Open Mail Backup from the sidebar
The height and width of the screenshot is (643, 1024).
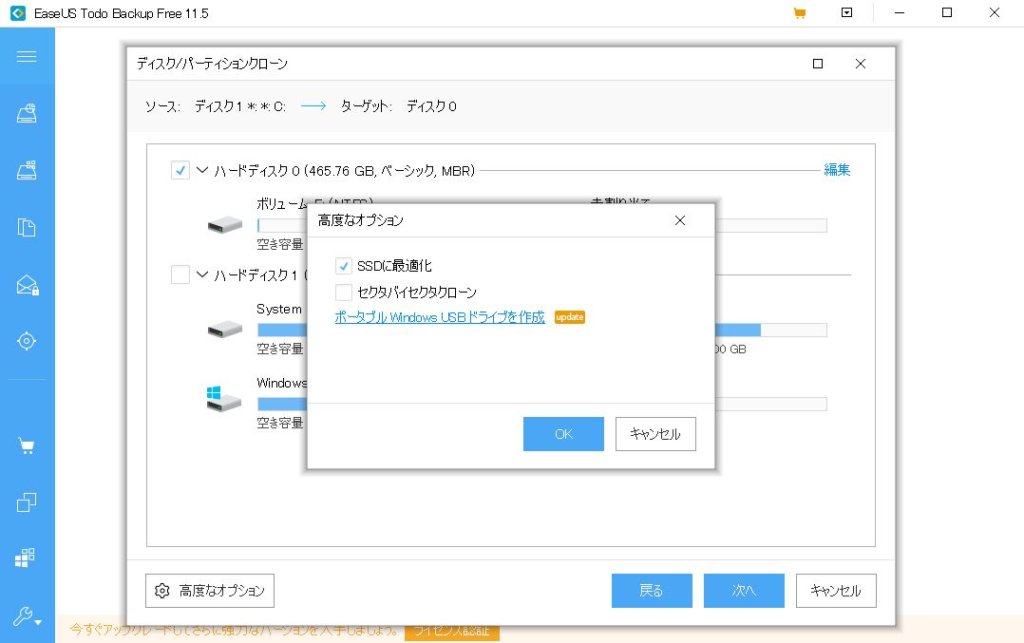pyautogui.click(x=27, y=285)
